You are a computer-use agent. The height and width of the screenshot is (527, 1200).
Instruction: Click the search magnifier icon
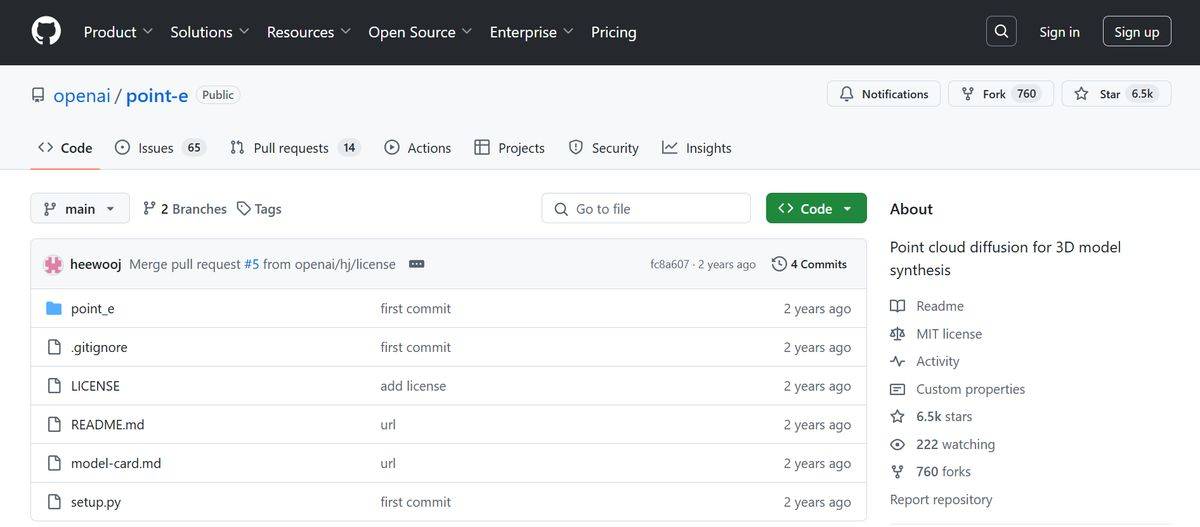pos(1001,32)
